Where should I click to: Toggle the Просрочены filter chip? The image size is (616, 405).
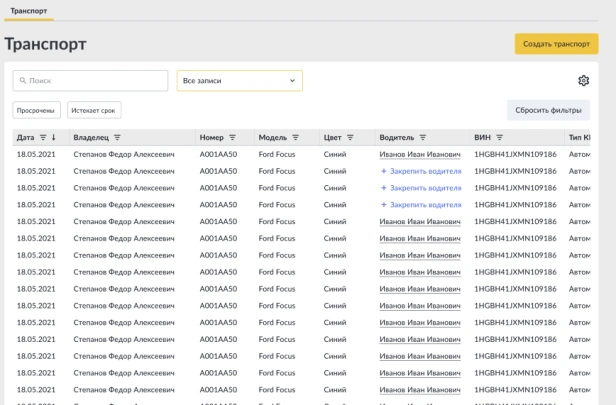click(37, 110)
